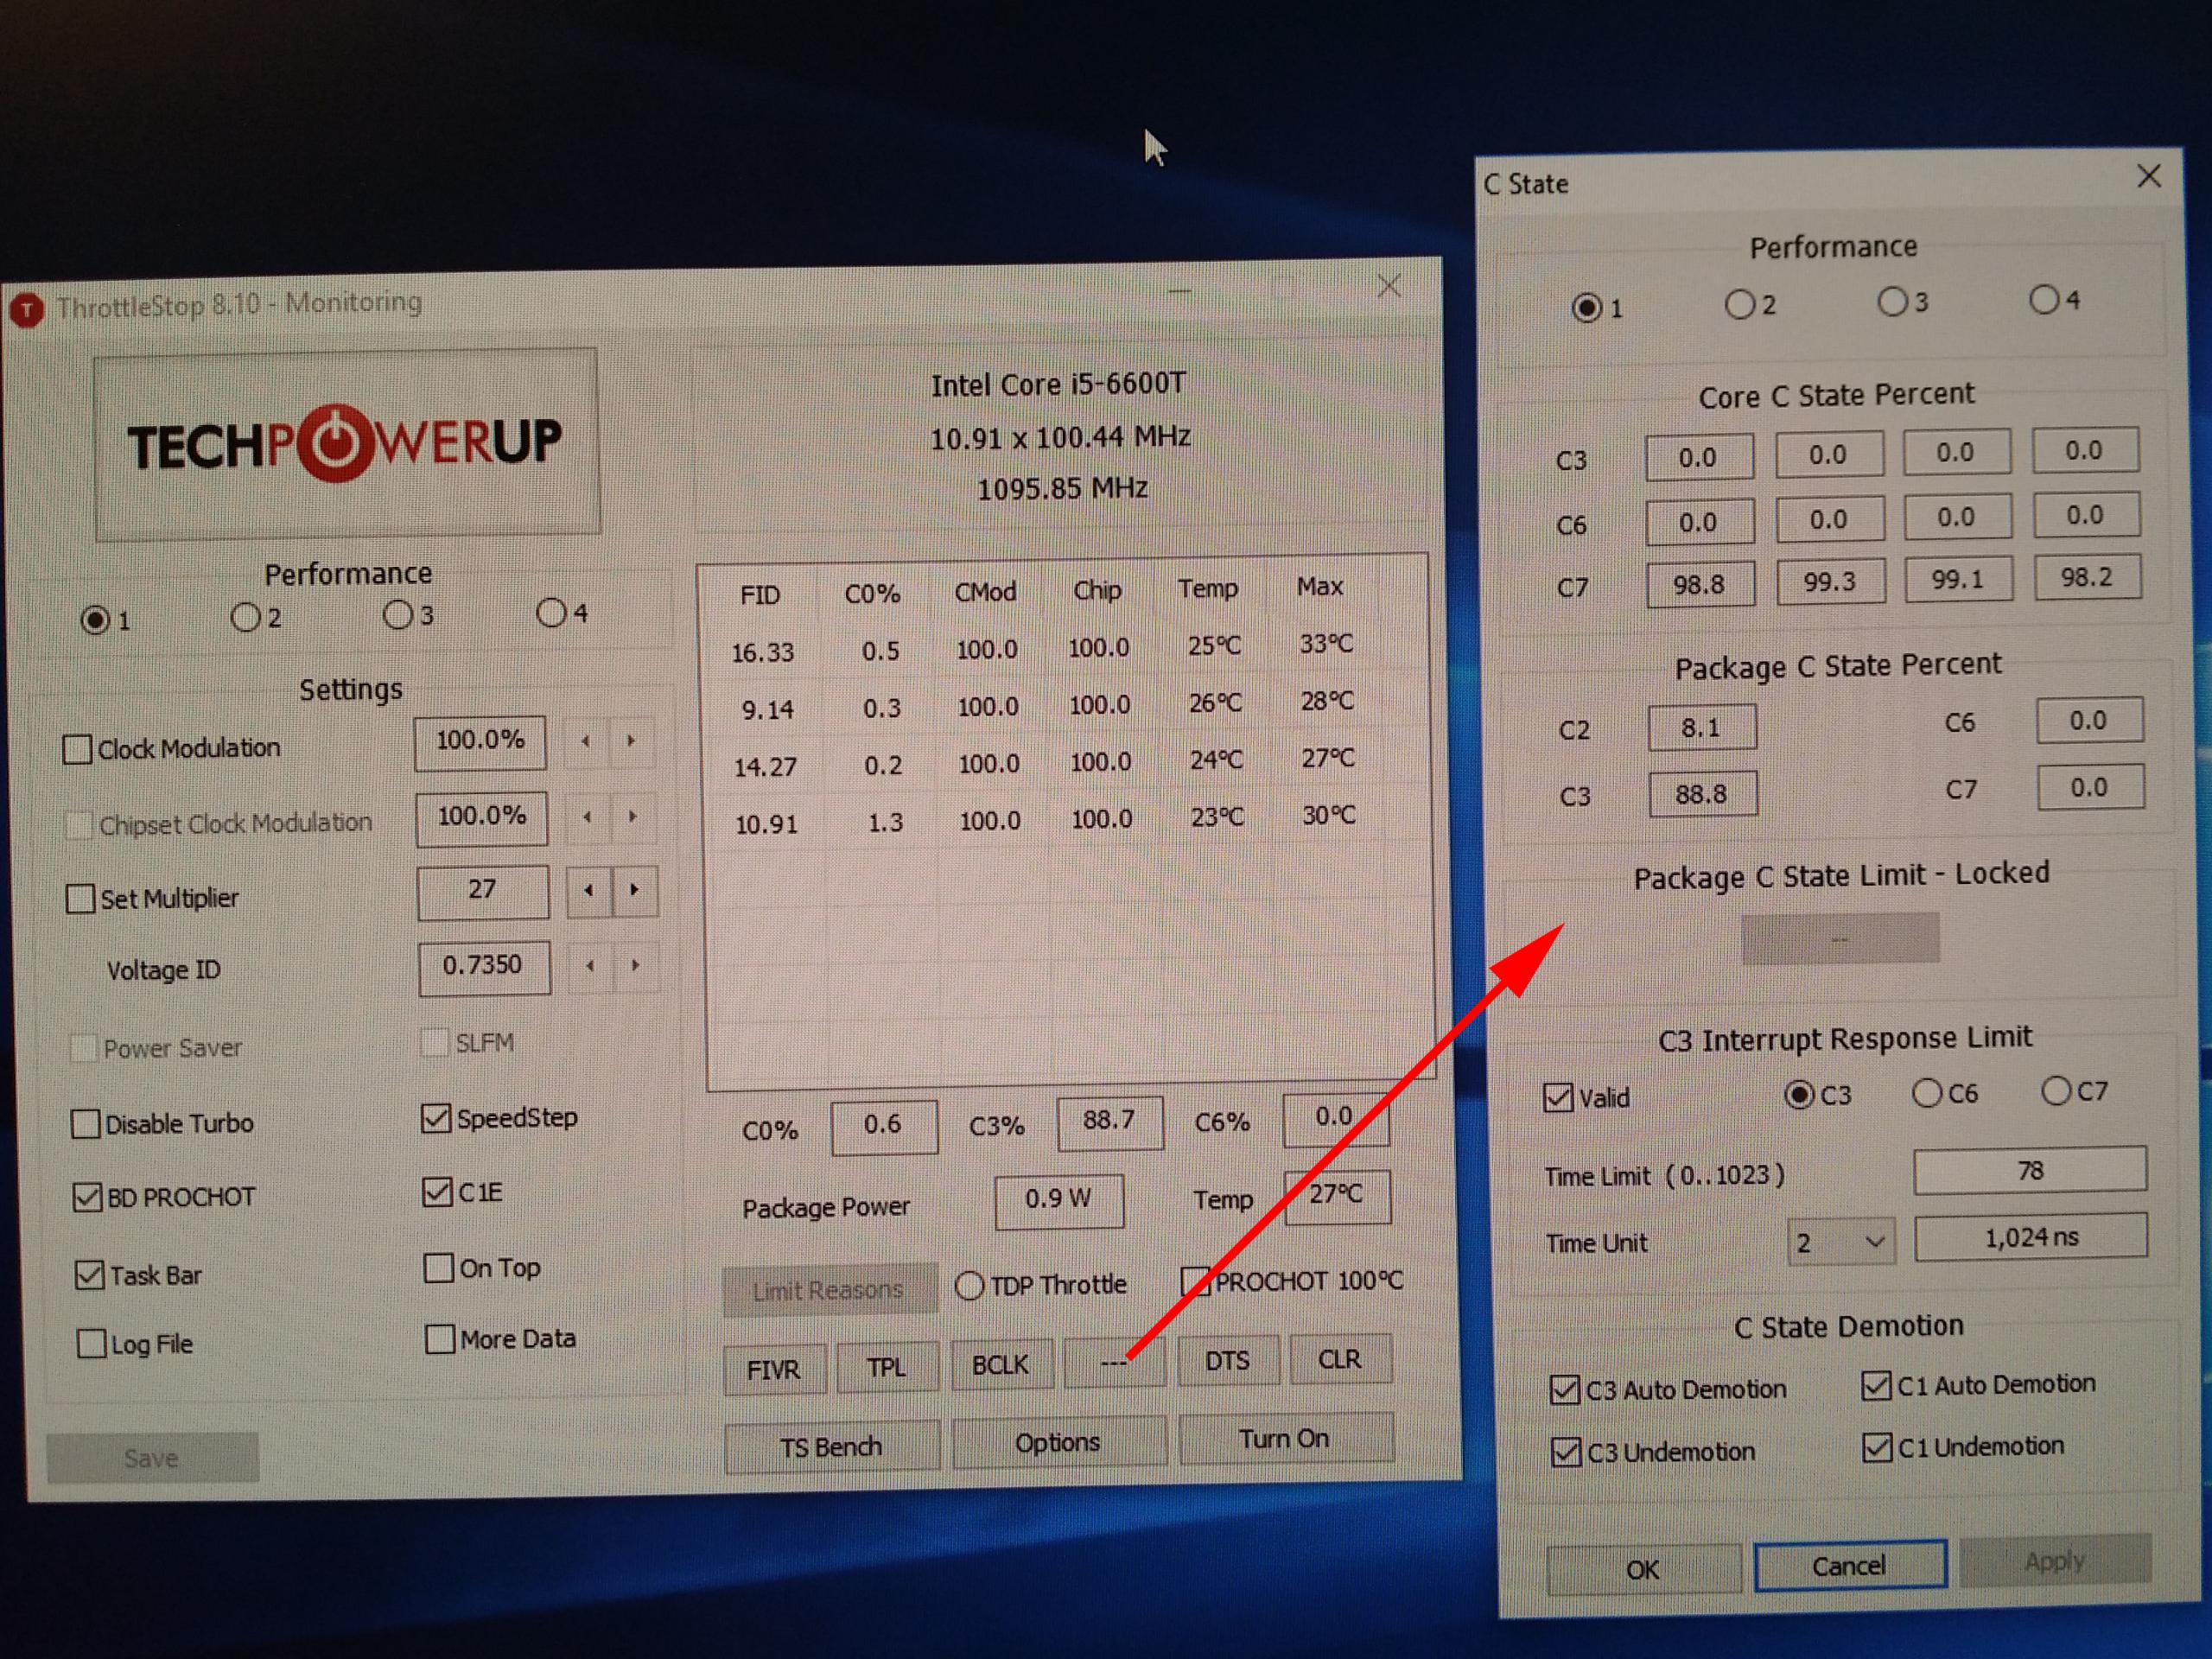Uncheck BD PROCHOT

[x=87, y=1197]
